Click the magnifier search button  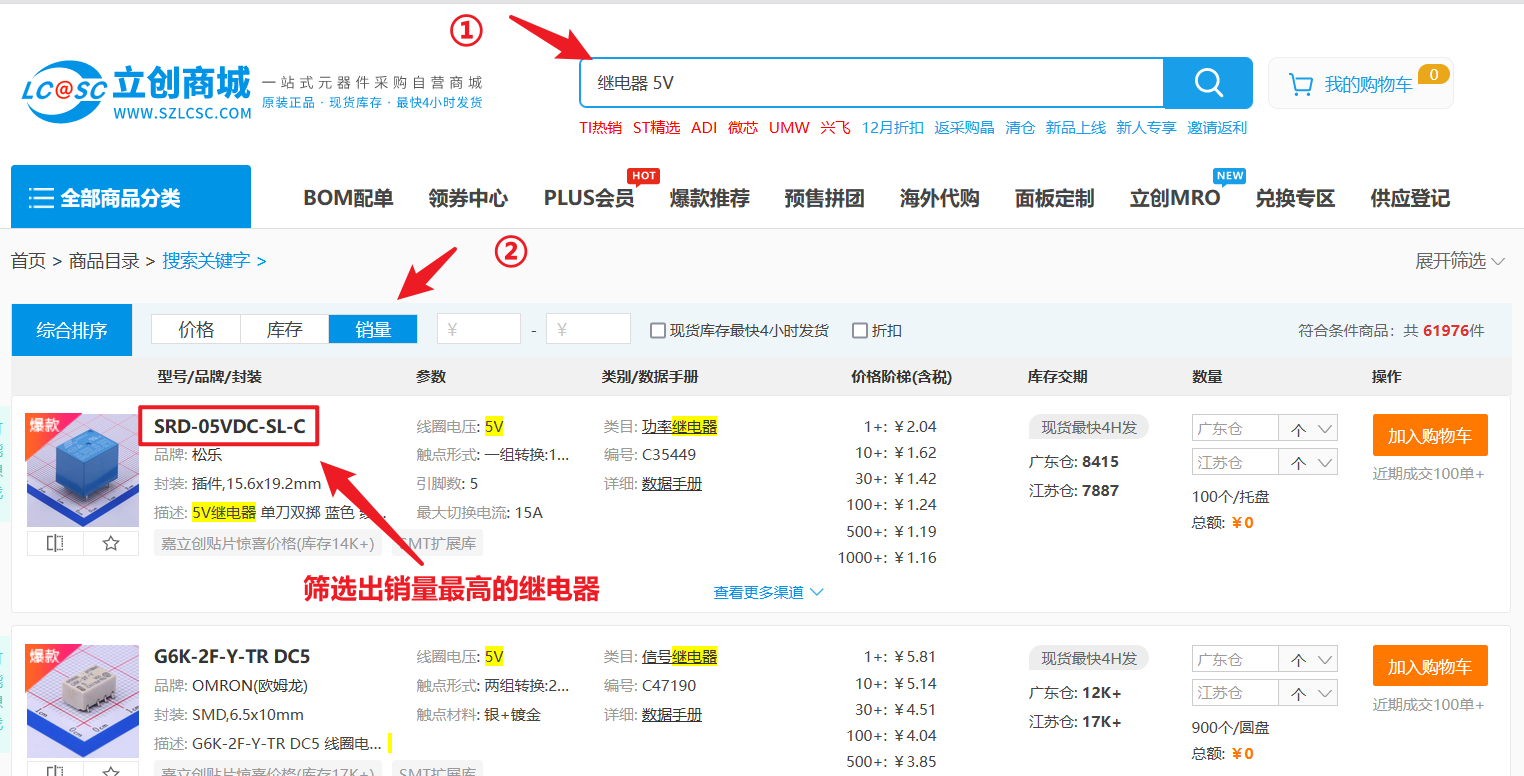(x=1208, y=83)
